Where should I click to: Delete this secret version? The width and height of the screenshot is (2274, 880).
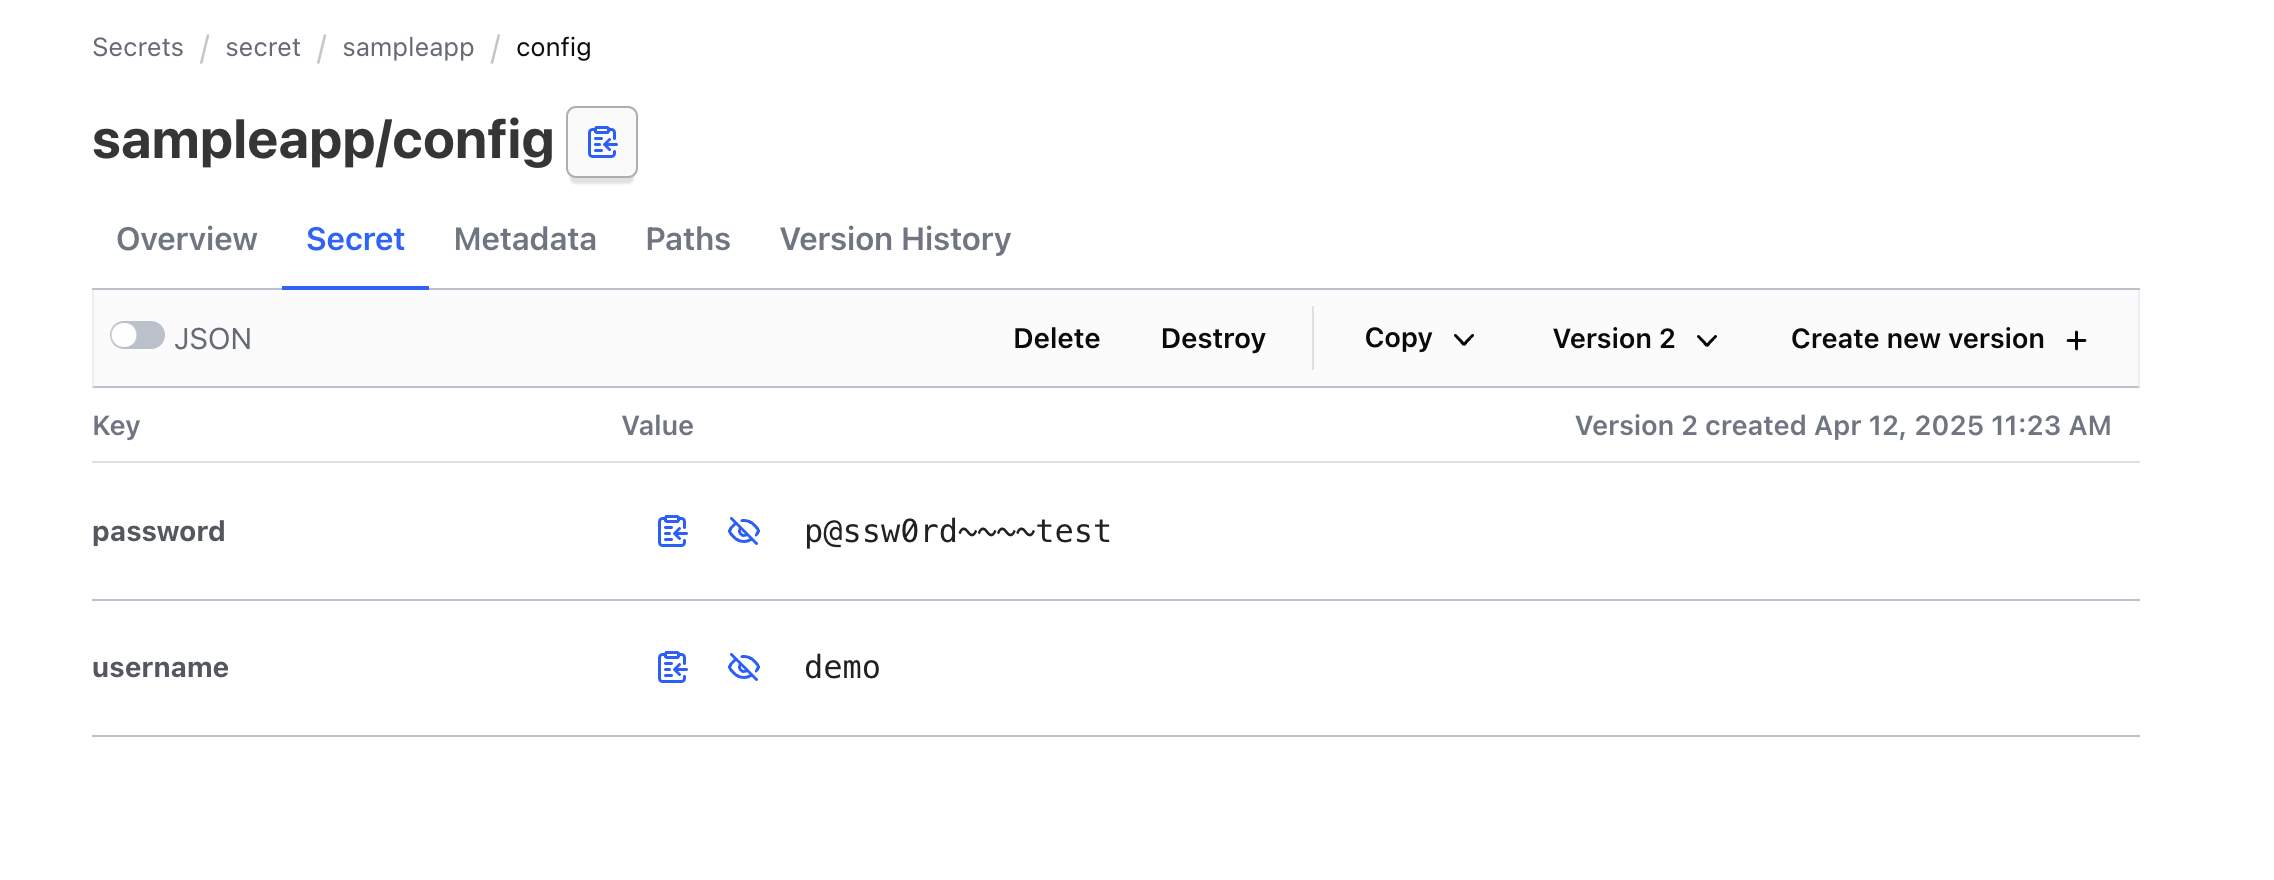pyautogui.click(x=1056, y=339)
